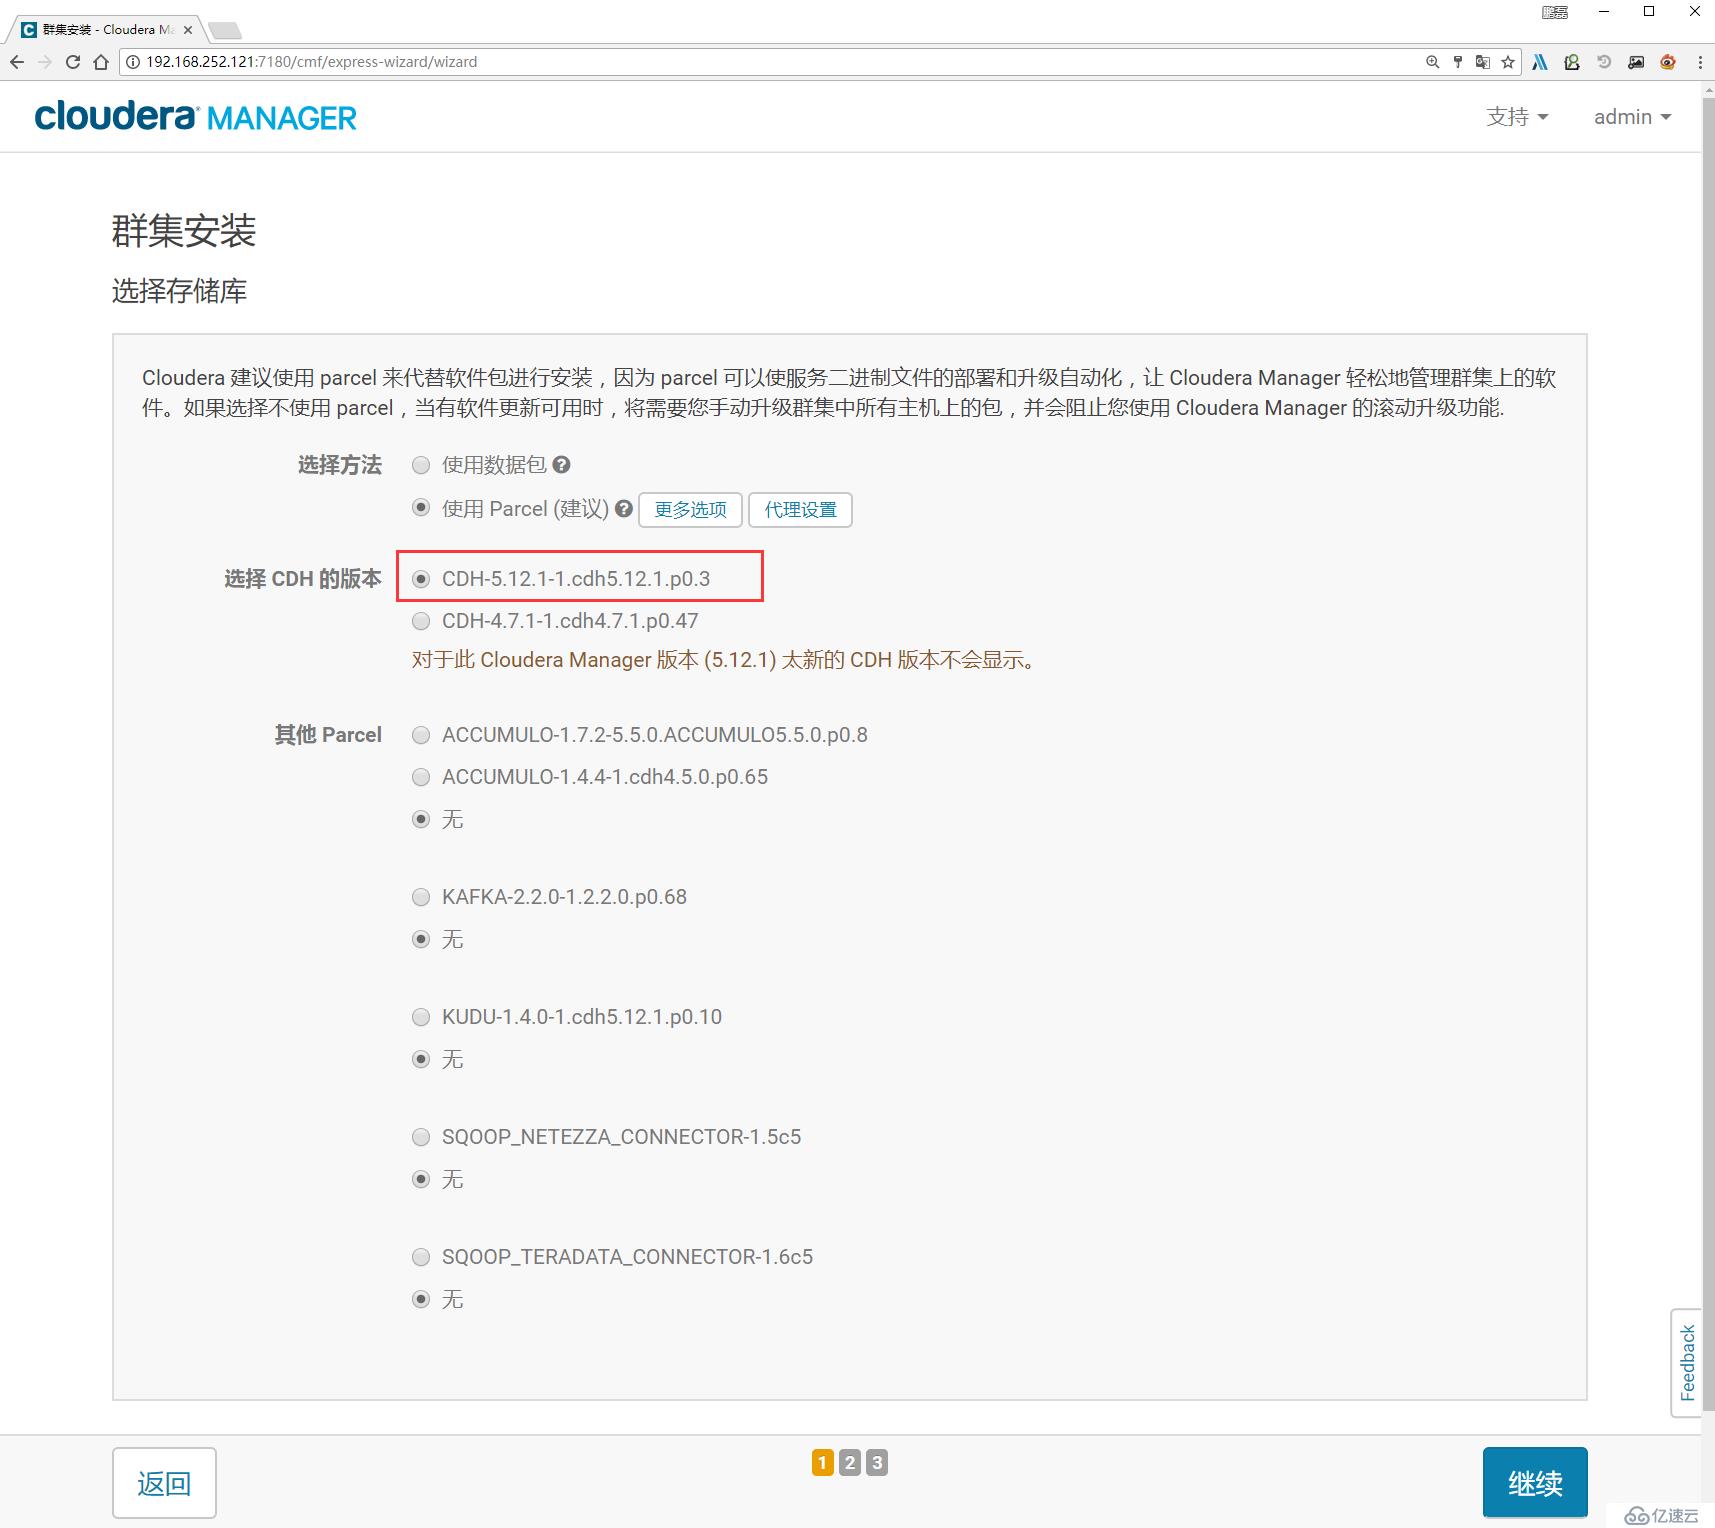Click the Cloudera Manager logo

pyautogui.click(x=196, y=117)
